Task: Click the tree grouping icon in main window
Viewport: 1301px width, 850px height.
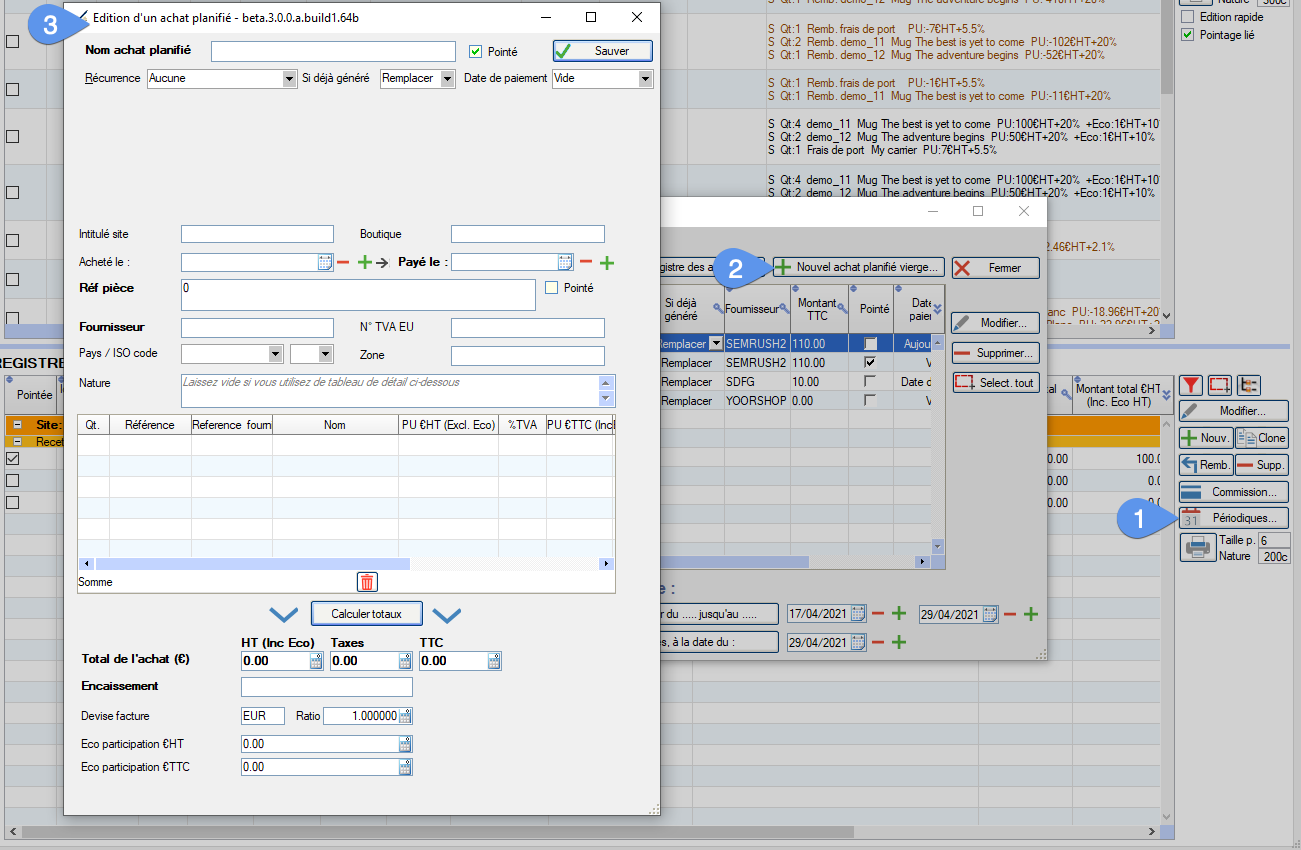Action: [1248, 385]
